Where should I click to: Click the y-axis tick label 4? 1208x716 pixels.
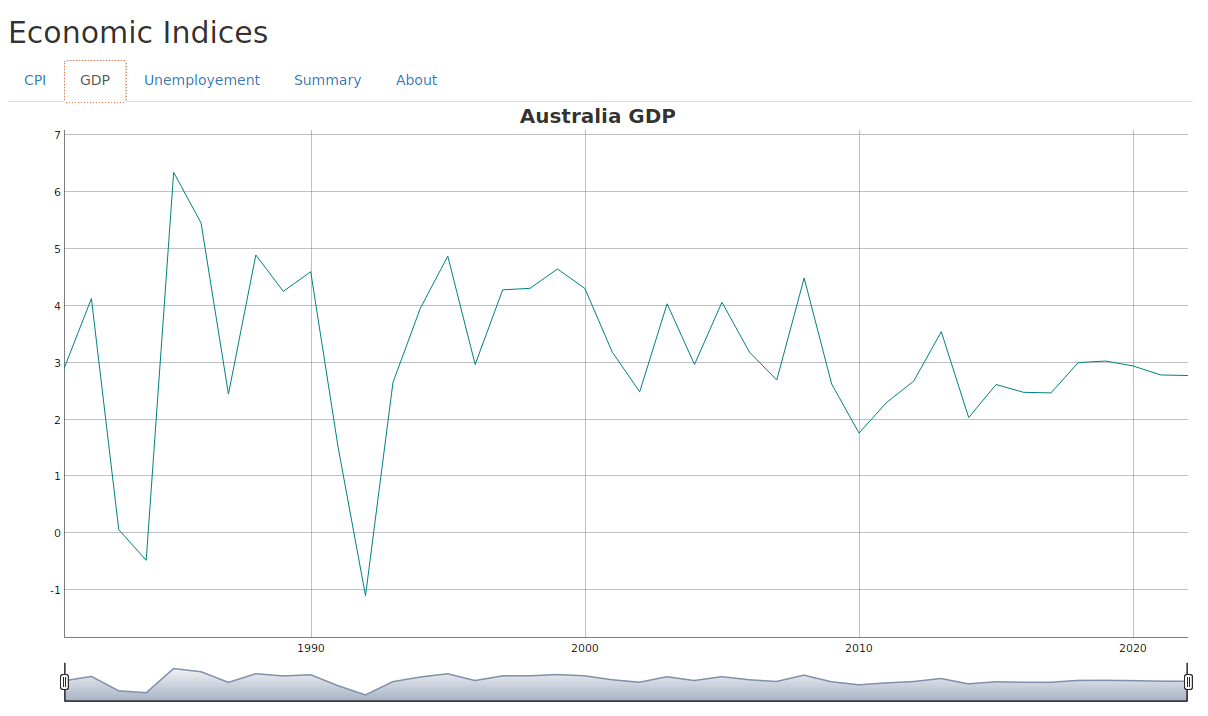[x=57, y=306]
